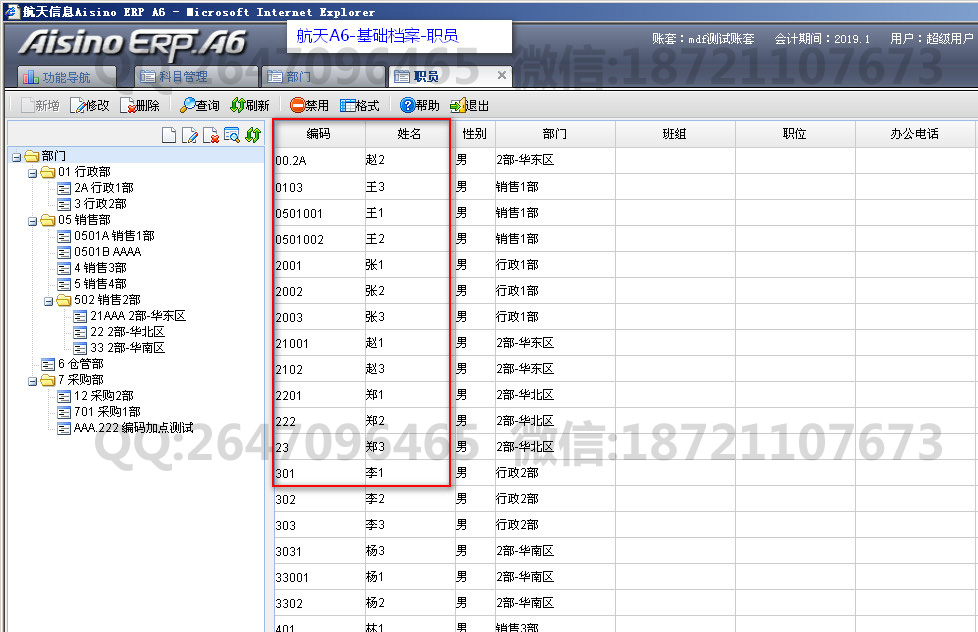This screenshot has width=978, height=632.
Task: Click the 修改 (Edit) toolbar button
Action: pos(90,105)
